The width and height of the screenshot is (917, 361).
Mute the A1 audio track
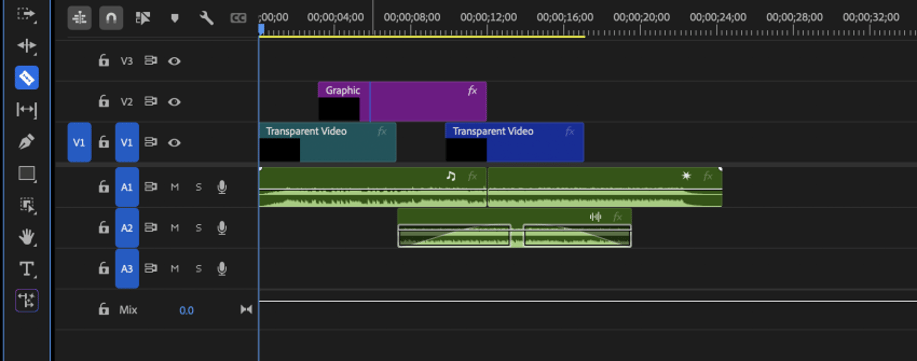click(x=174, y=187)
